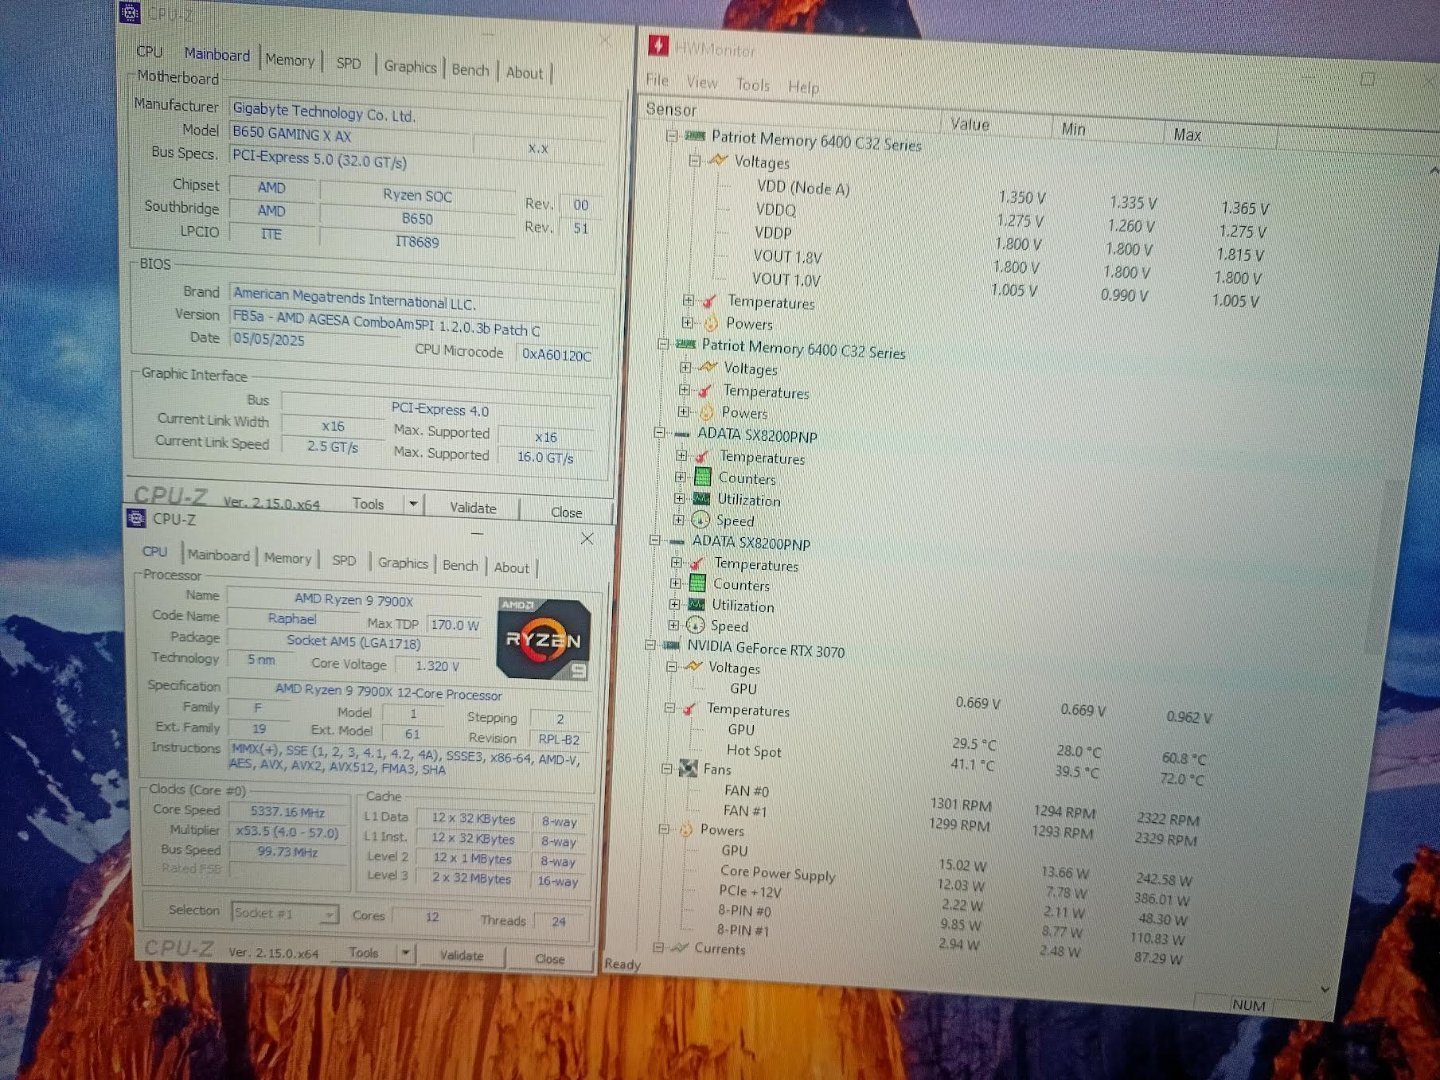1440x1080 pixels.
Task: Select the Hot Spot temperature row
Action: [x=754, y=750]
